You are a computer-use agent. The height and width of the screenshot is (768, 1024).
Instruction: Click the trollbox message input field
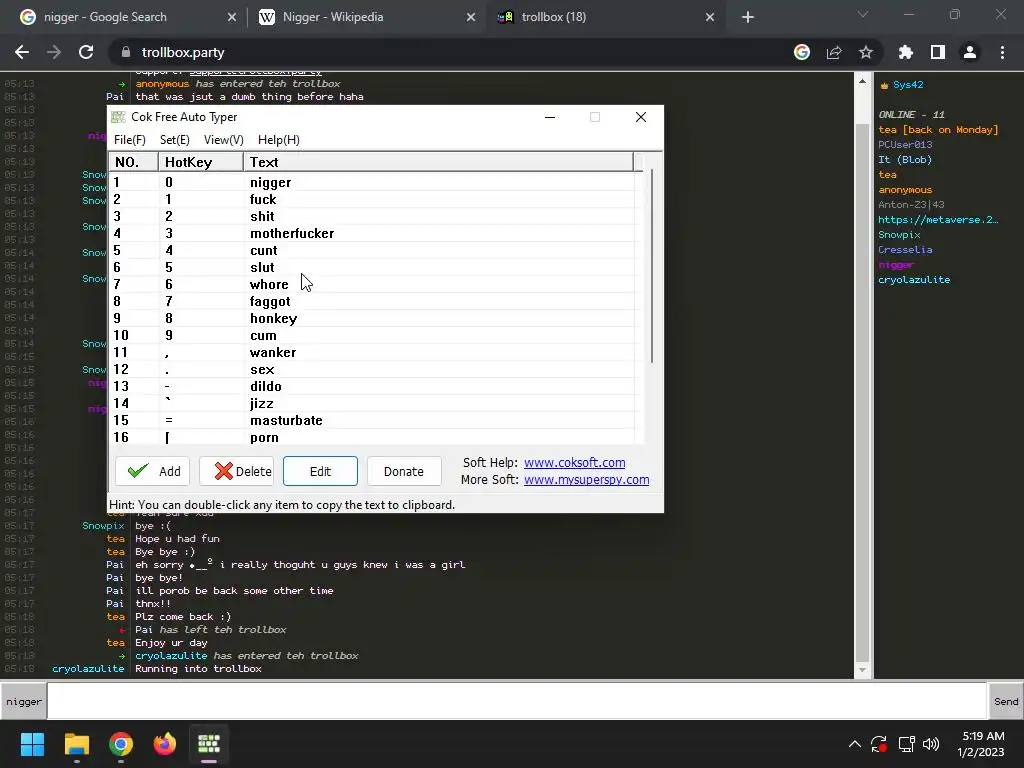coord(516,701)
